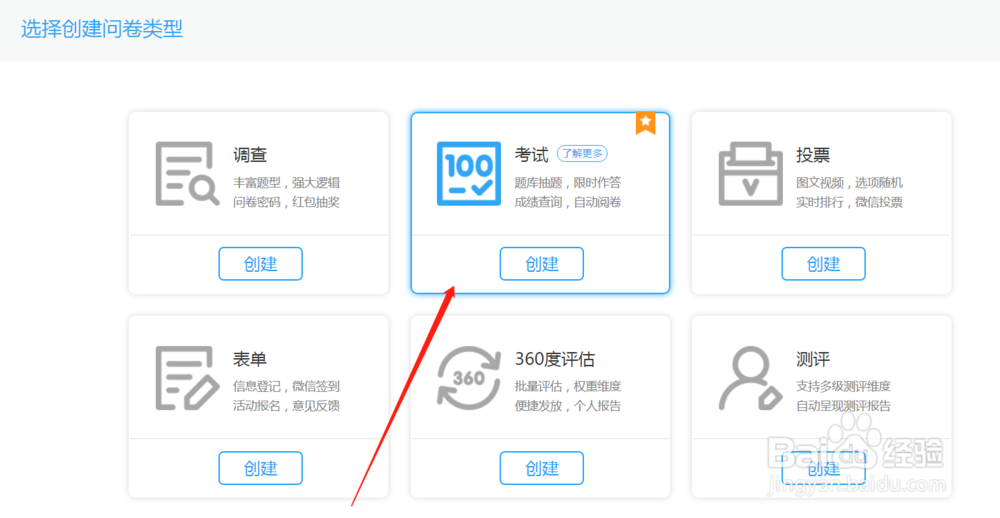Click the text 自动呈现测评报告

point(844,406)
